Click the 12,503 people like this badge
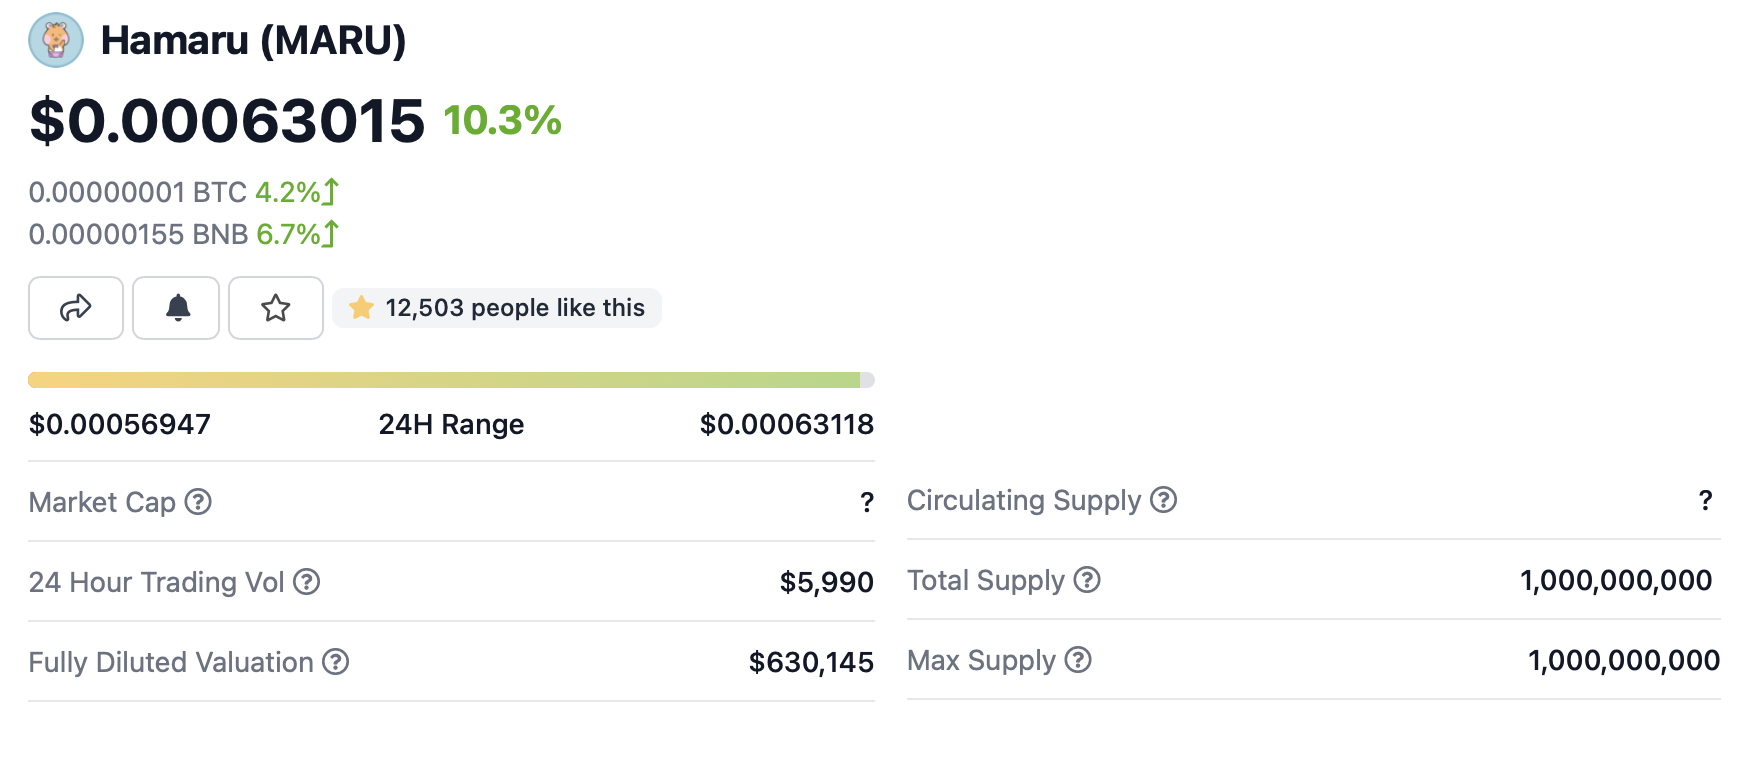Image resolution: width=1752 pixels, height=758 pixels. 497,308
